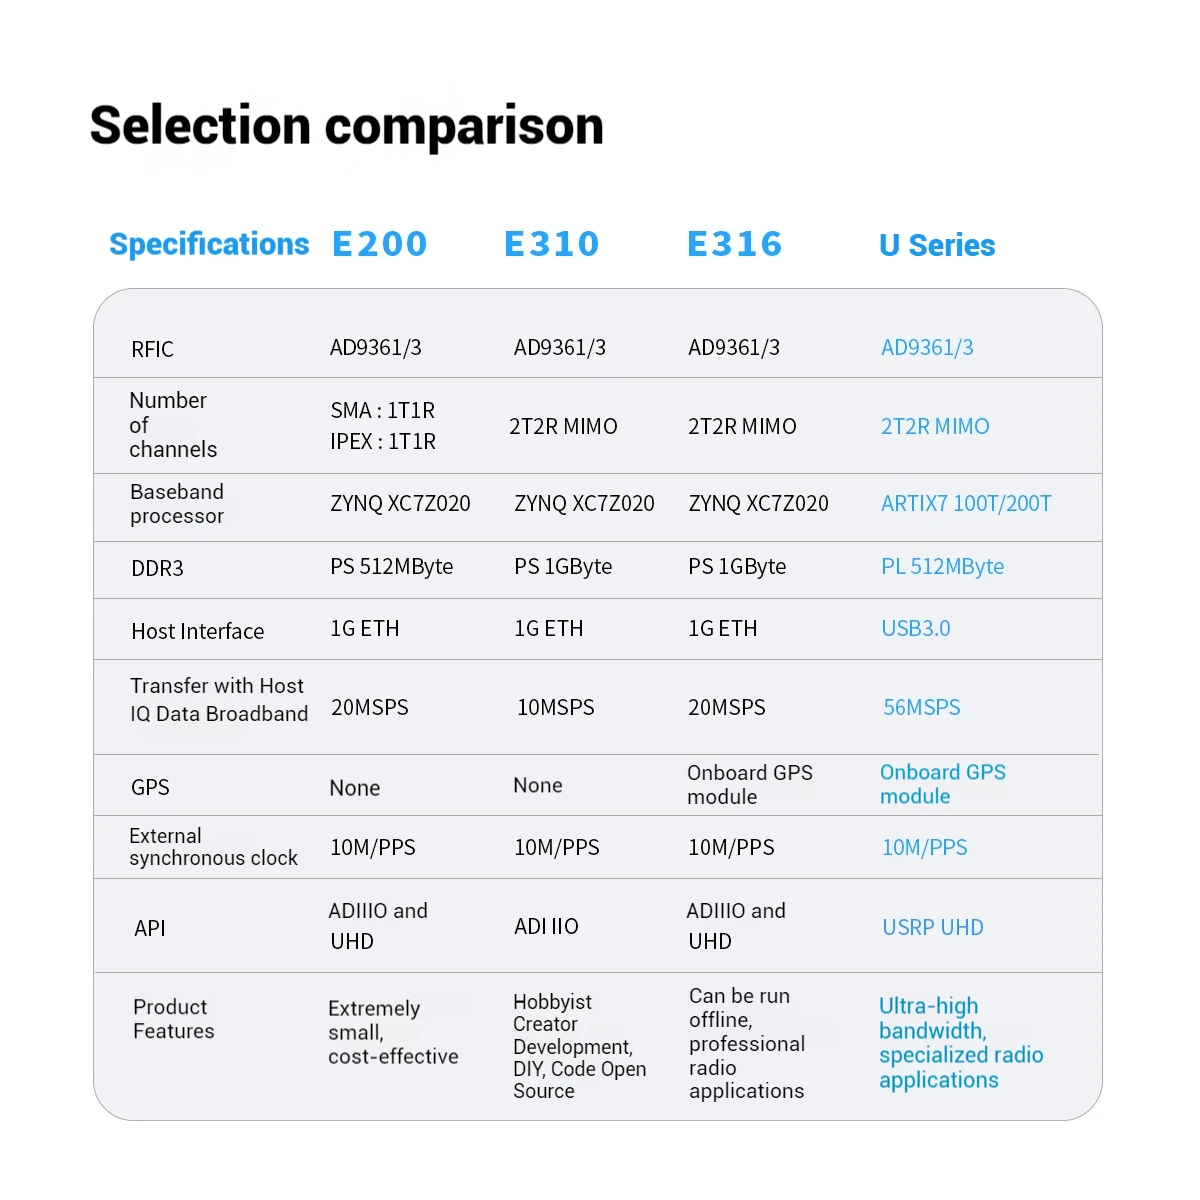The height and width of the screenshot is (1200, 1200).
Task: Click the RFIC row label
Action: 152,349
